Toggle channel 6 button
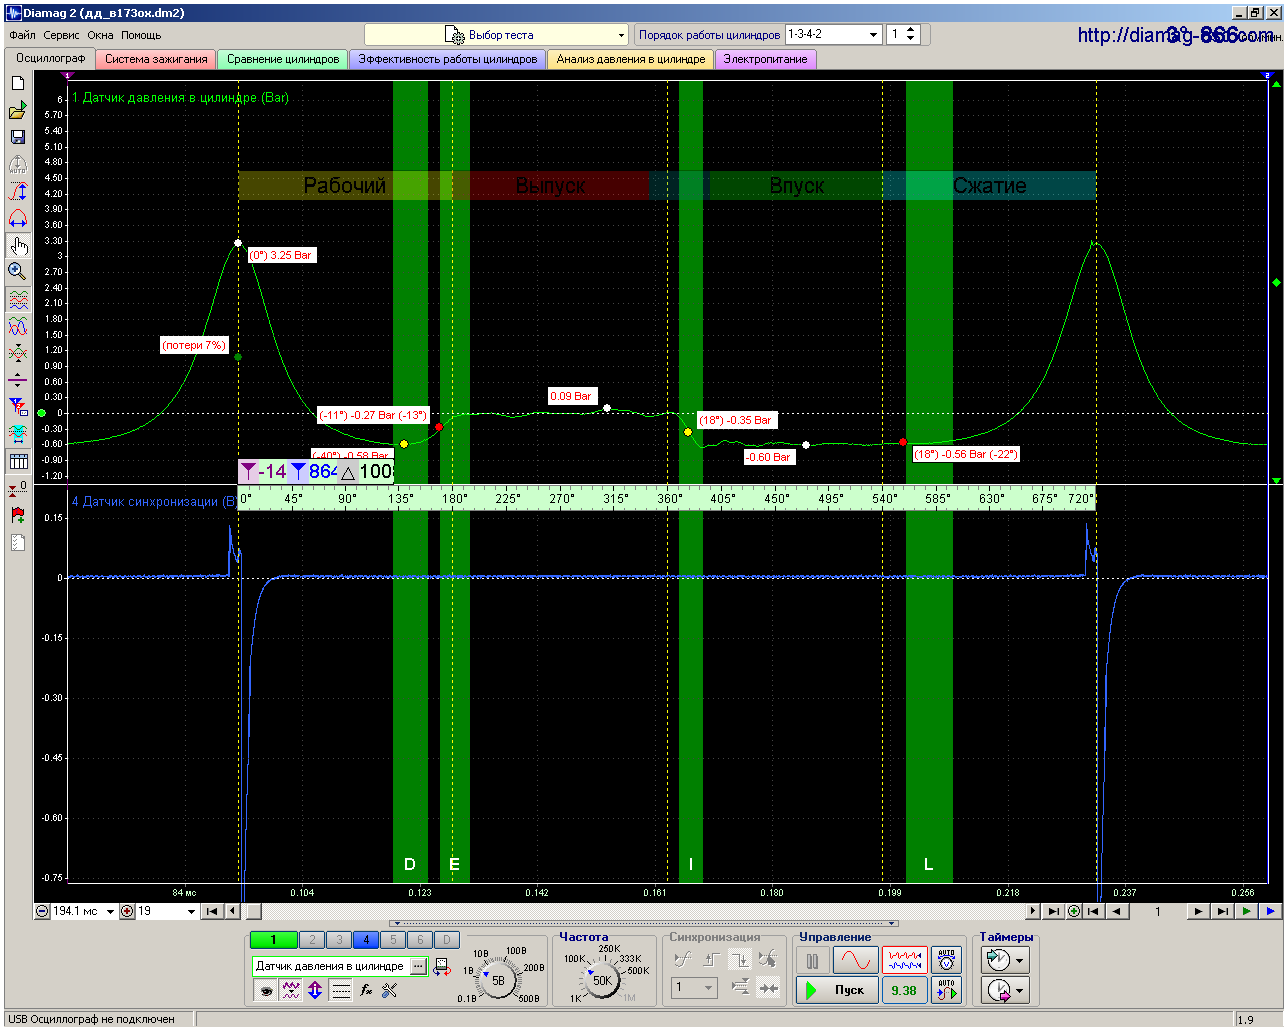 click(420, 940)
